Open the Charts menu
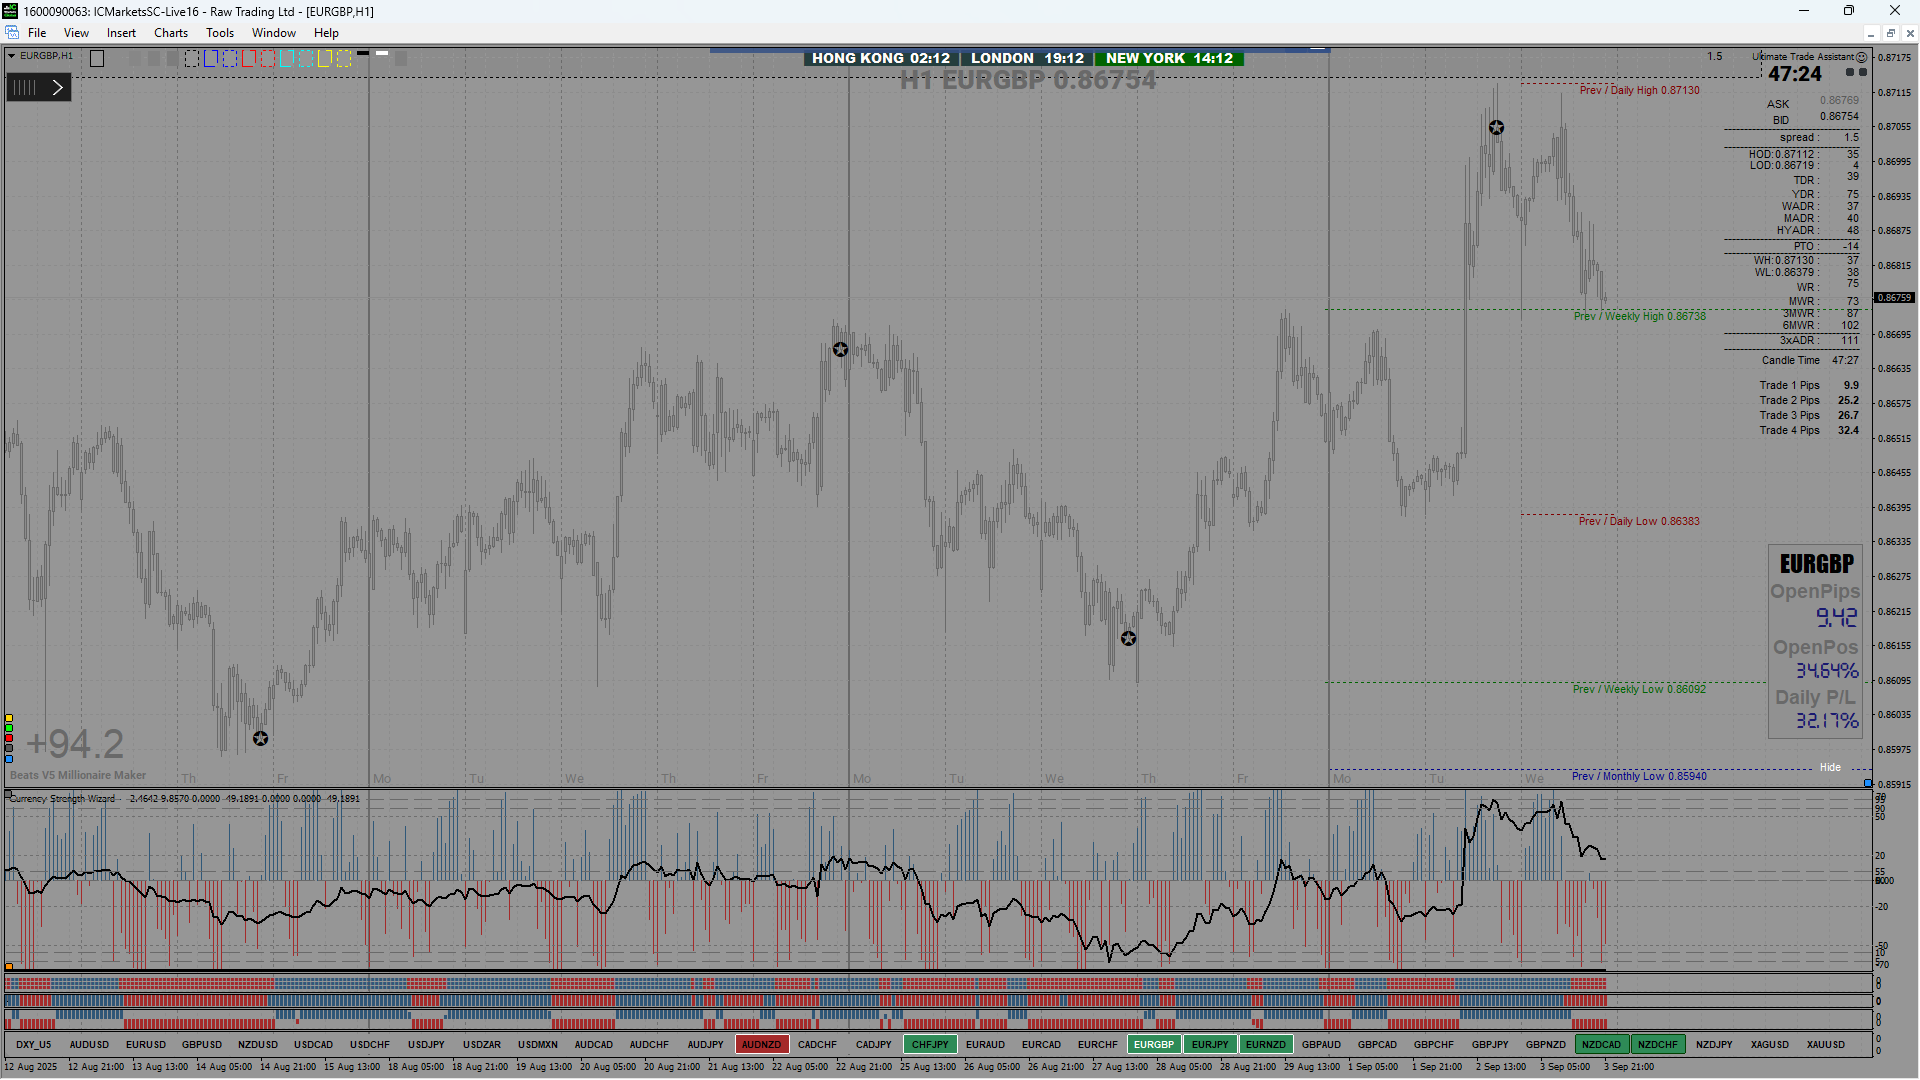This screenshot has height=1080, width=1920. pos(171,33)
